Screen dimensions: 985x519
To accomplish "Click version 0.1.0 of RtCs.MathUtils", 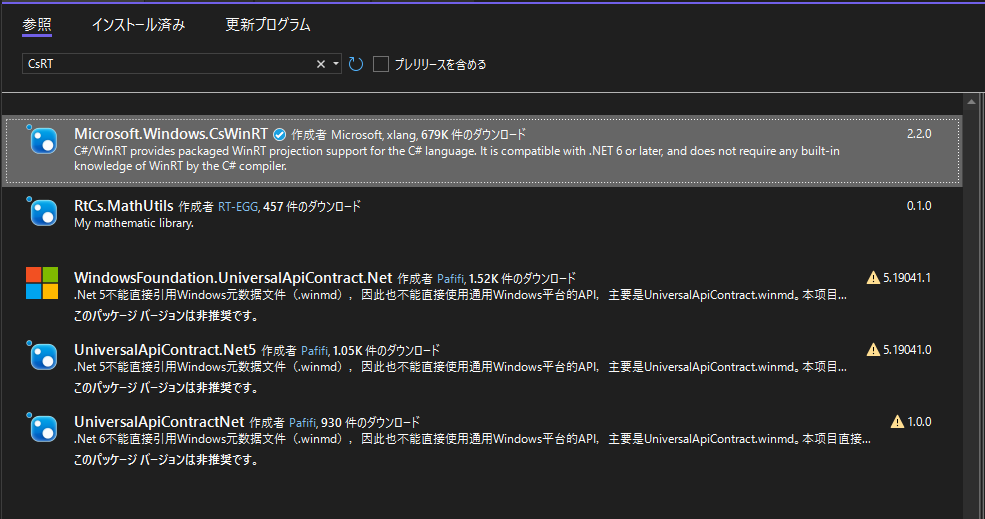I will (919, 205).
